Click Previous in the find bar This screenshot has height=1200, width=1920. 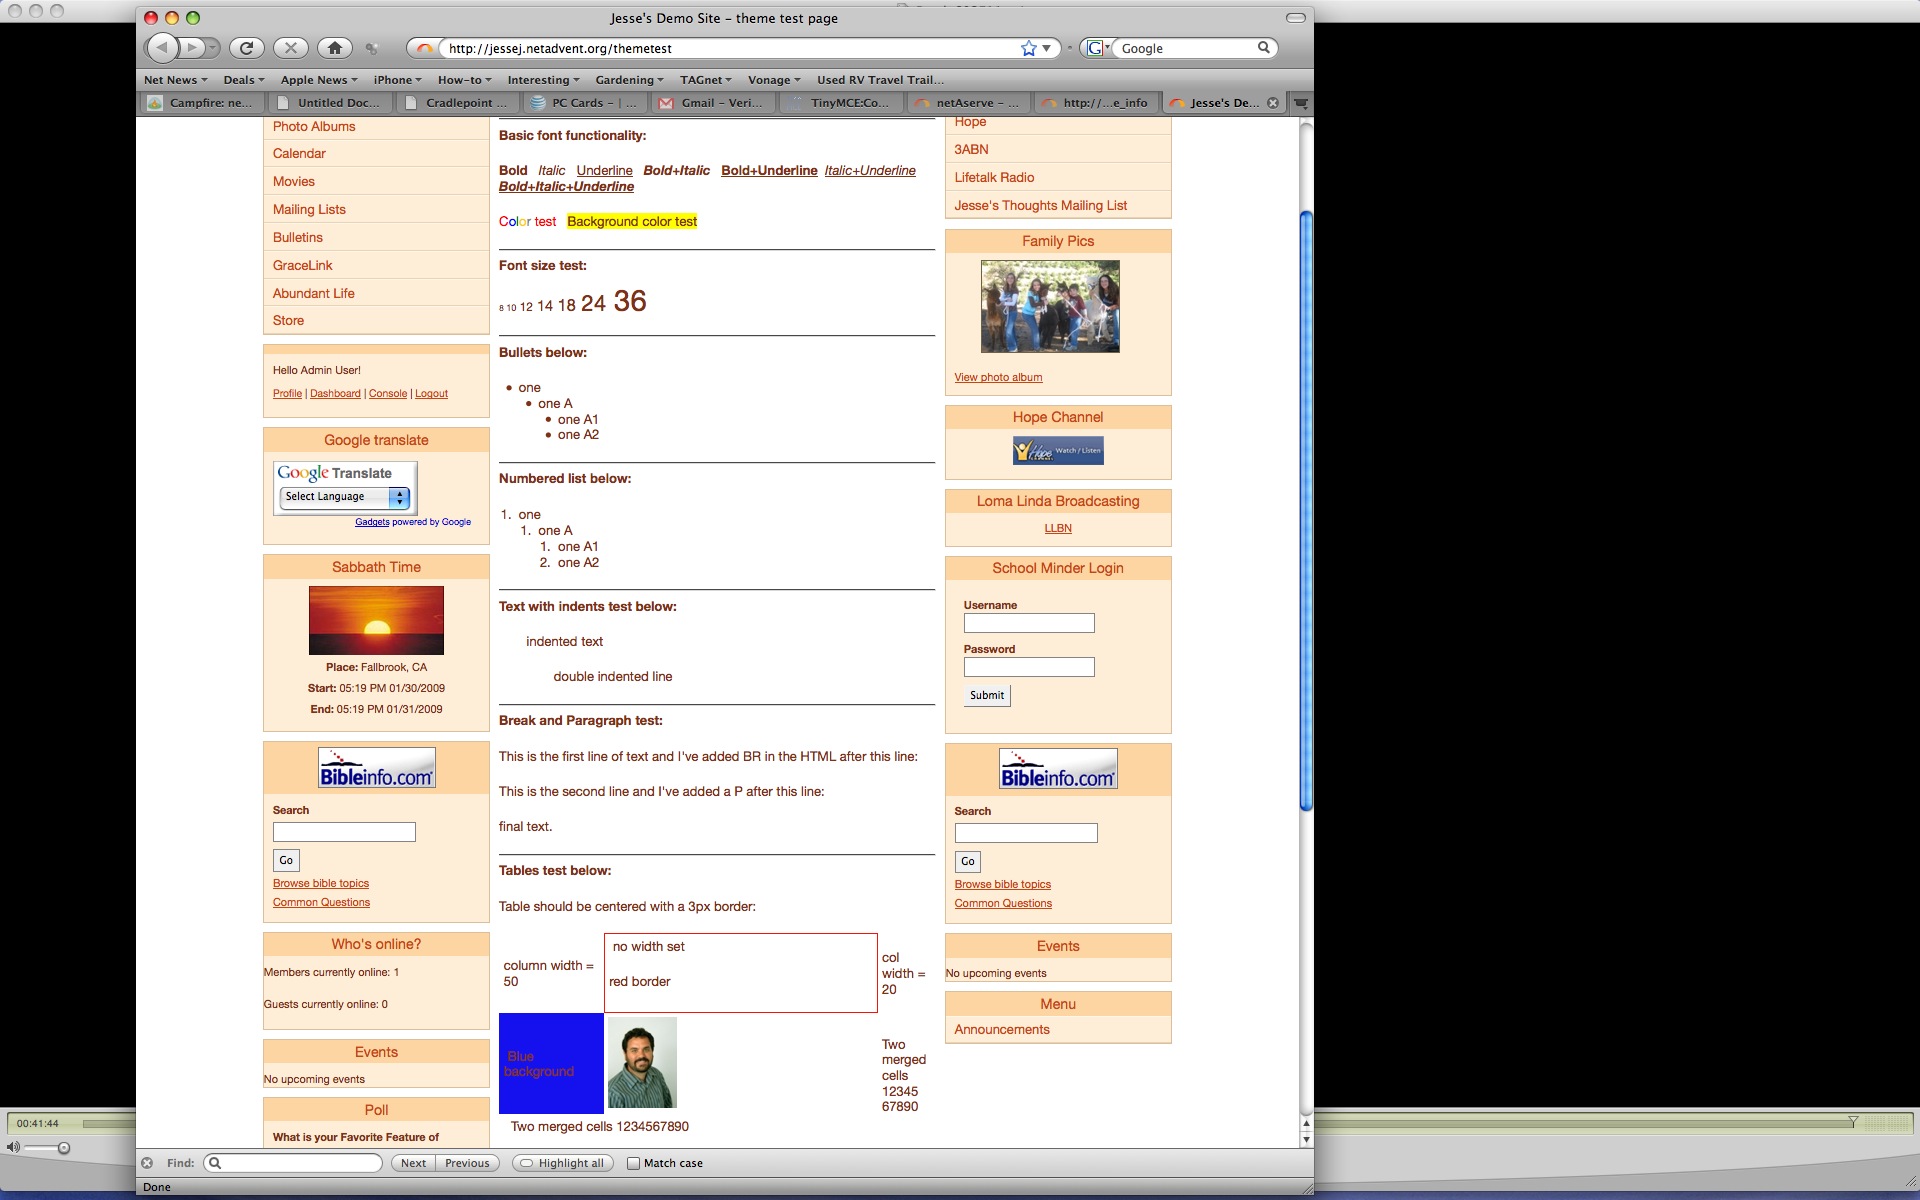click(467, 1163)
